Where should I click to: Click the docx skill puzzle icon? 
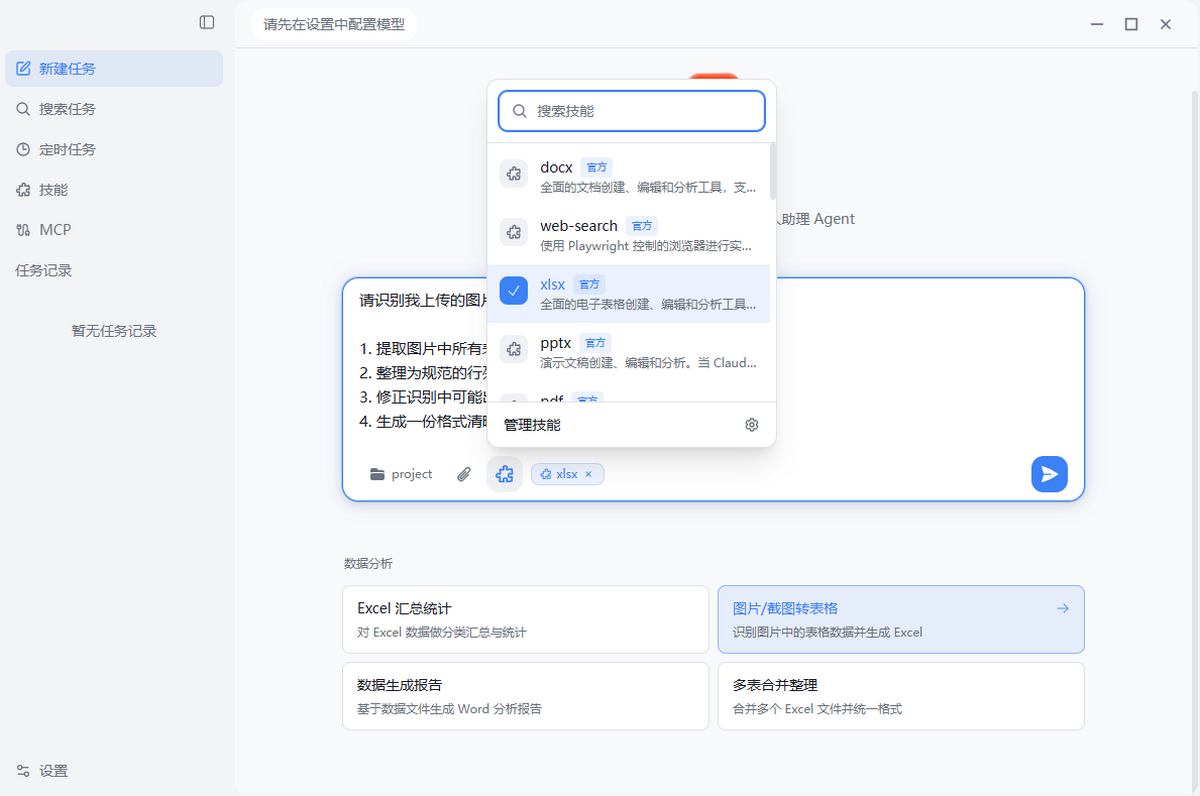coord(514,174)
